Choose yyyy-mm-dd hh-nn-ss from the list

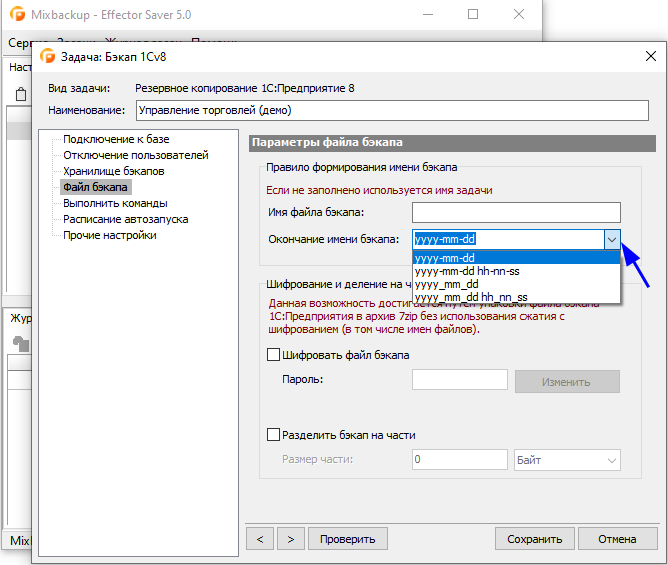click(x=516, y=271)
